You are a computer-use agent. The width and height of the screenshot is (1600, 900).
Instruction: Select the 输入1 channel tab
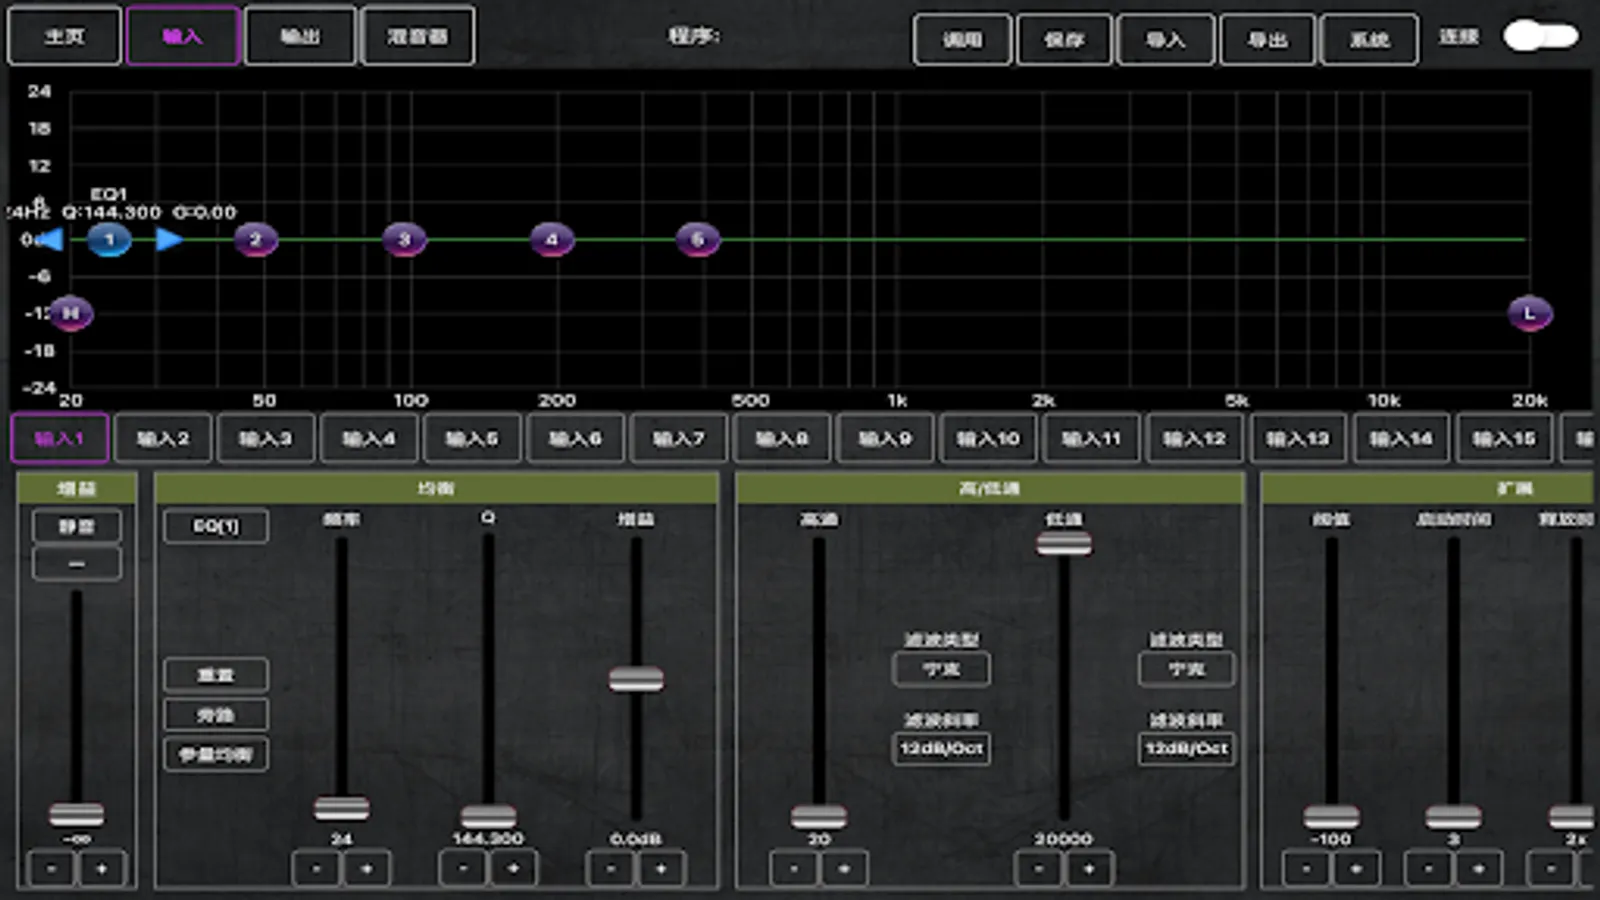coord(60,438)
